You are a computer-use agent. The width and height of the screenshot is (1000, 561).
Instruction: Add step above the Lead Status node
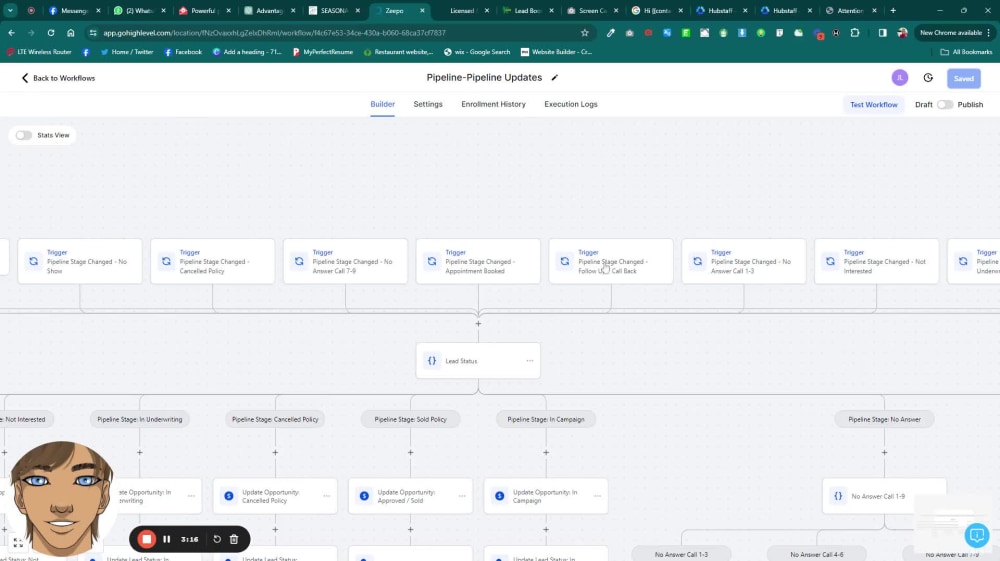[478, 324]
